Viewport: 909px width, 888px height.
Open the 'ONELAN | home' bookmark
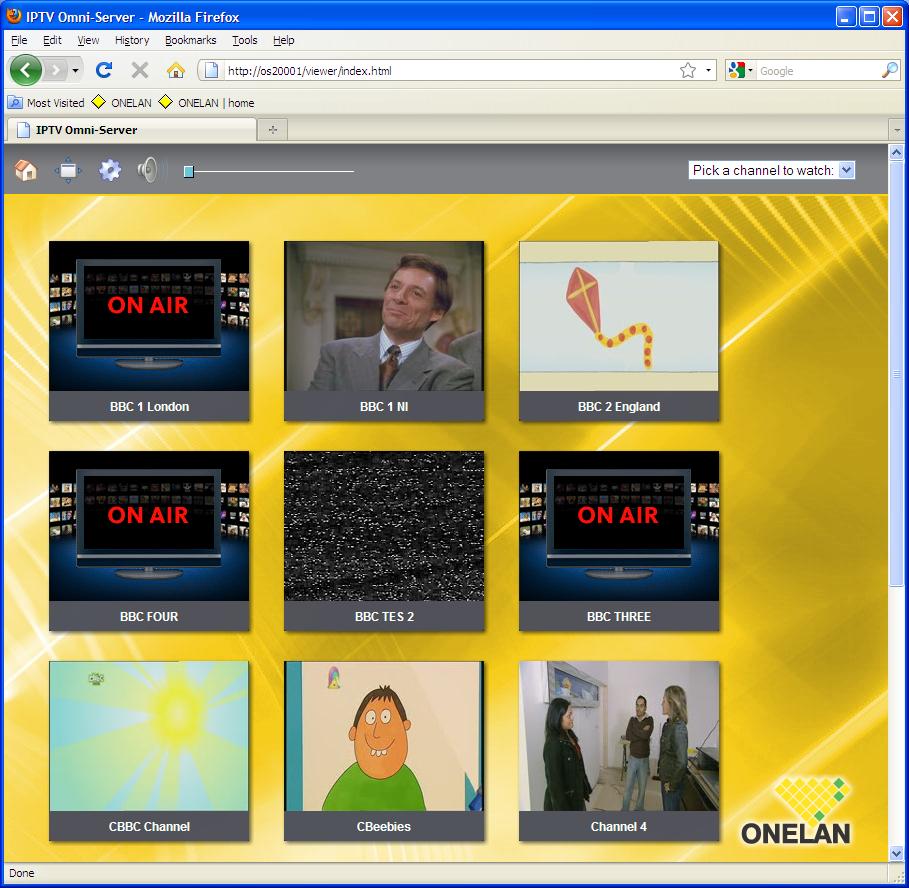pos(206,103)
